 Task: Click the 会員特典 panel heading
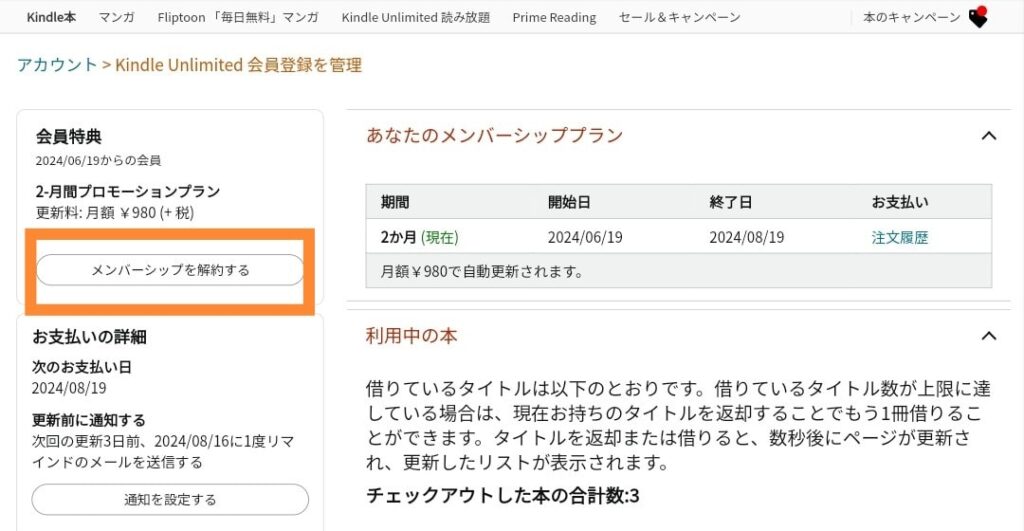[69, 136]
